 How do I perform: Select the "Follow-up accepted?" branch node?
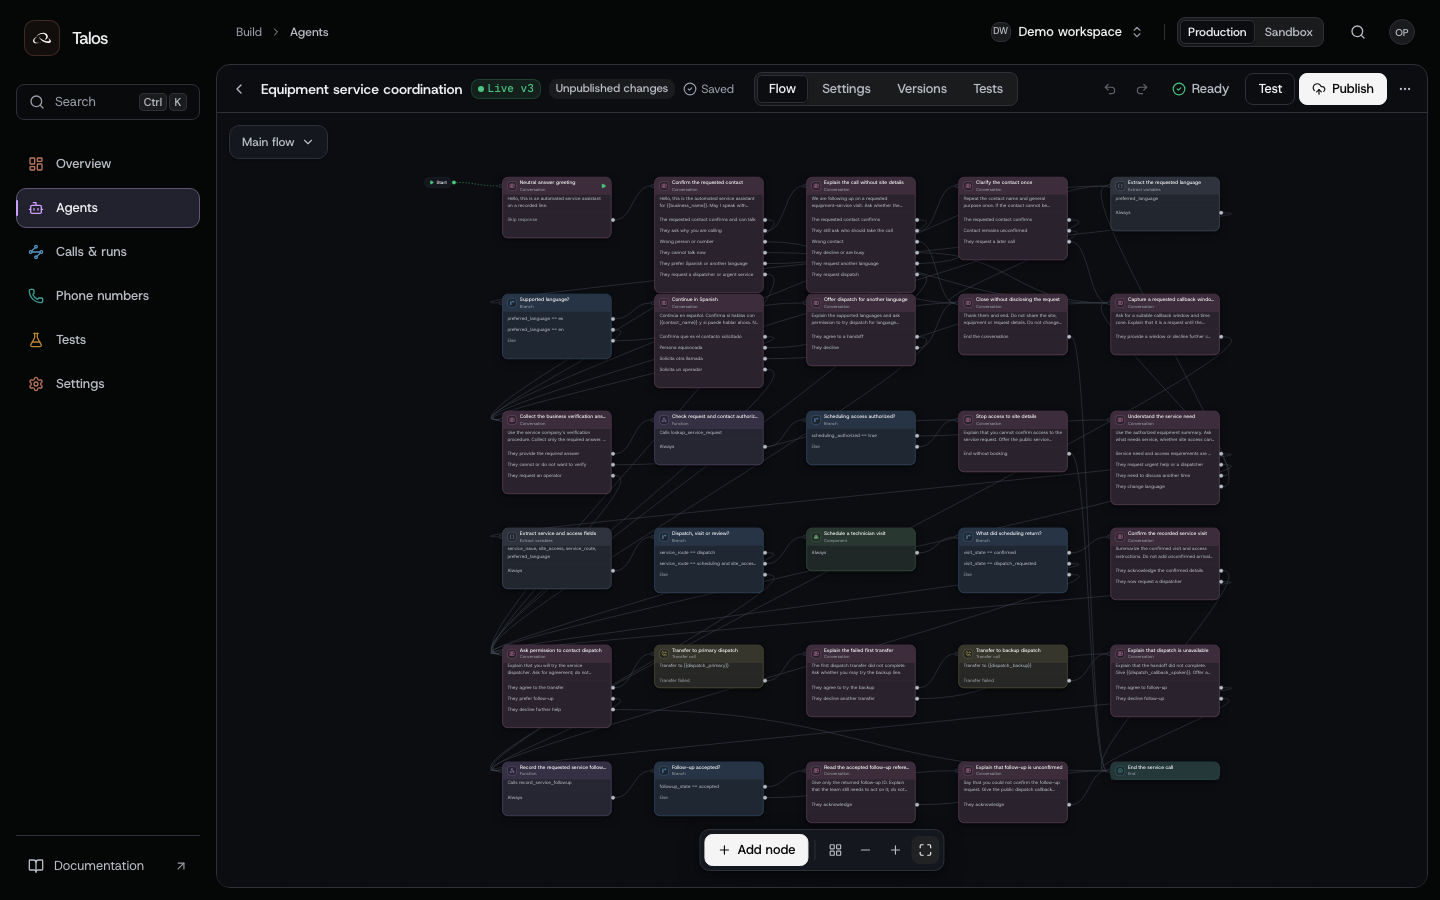coord(709,789)
